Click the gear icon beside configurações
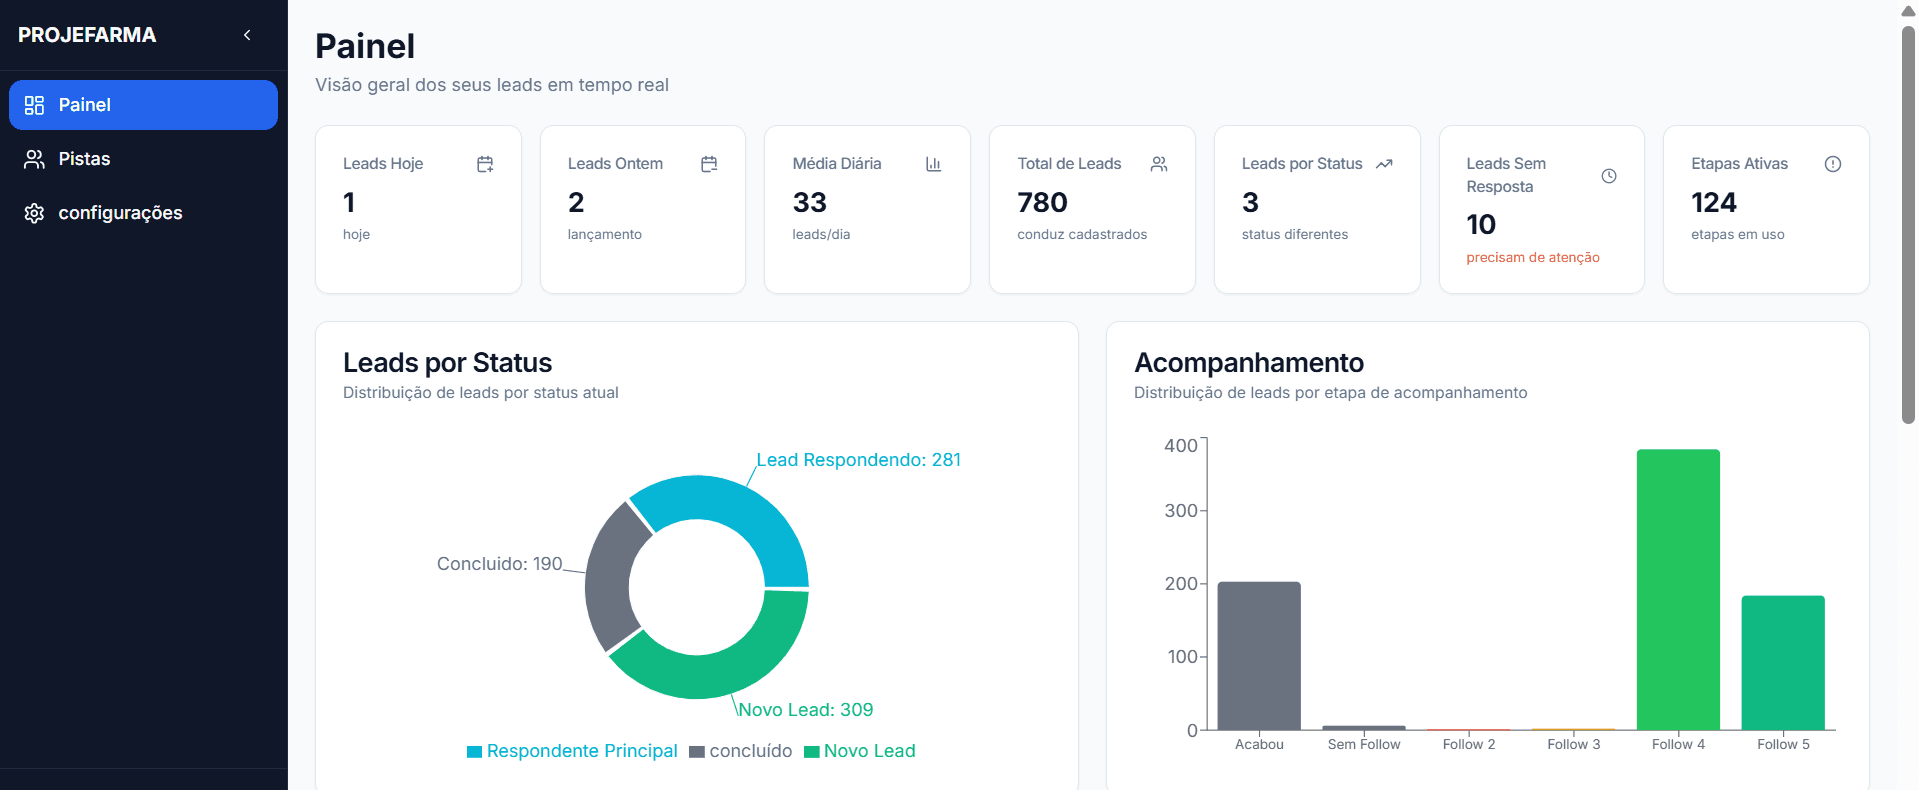 (x=34, y=213)
